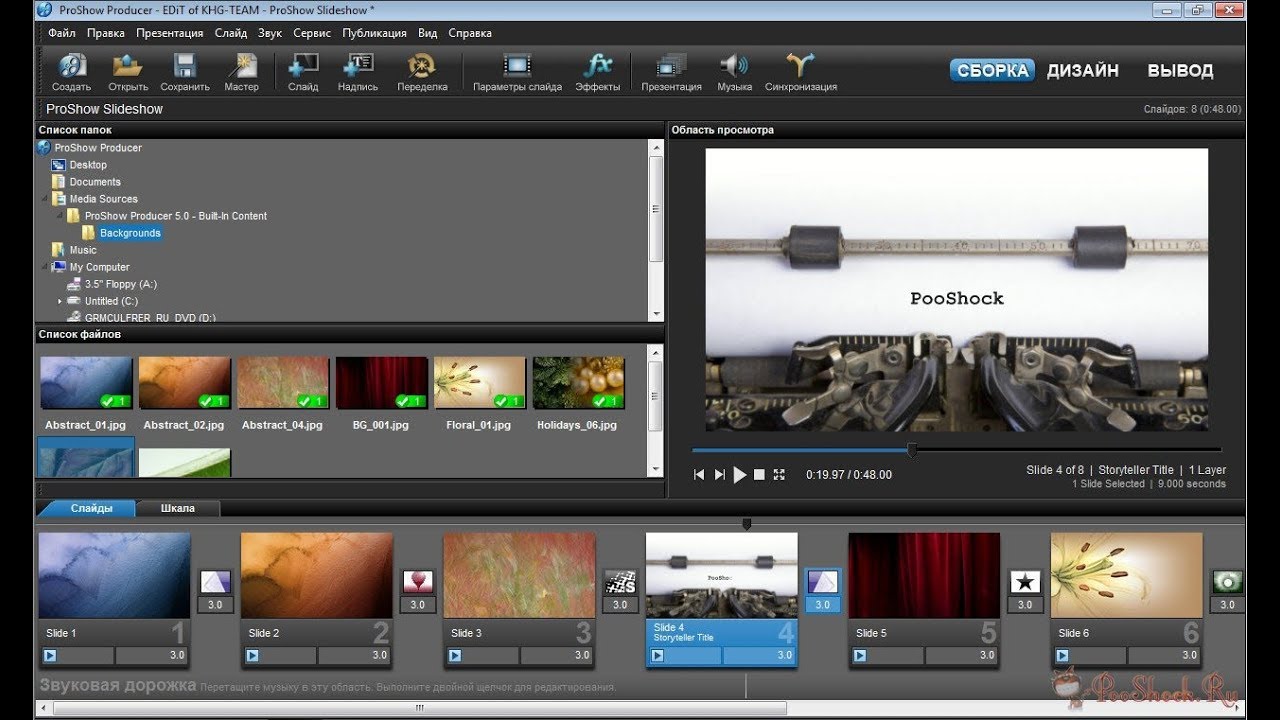The width and height of the screenshot is (1280, 720).
Task: Select the Music folder in tree
Action: tap(83, 250)
